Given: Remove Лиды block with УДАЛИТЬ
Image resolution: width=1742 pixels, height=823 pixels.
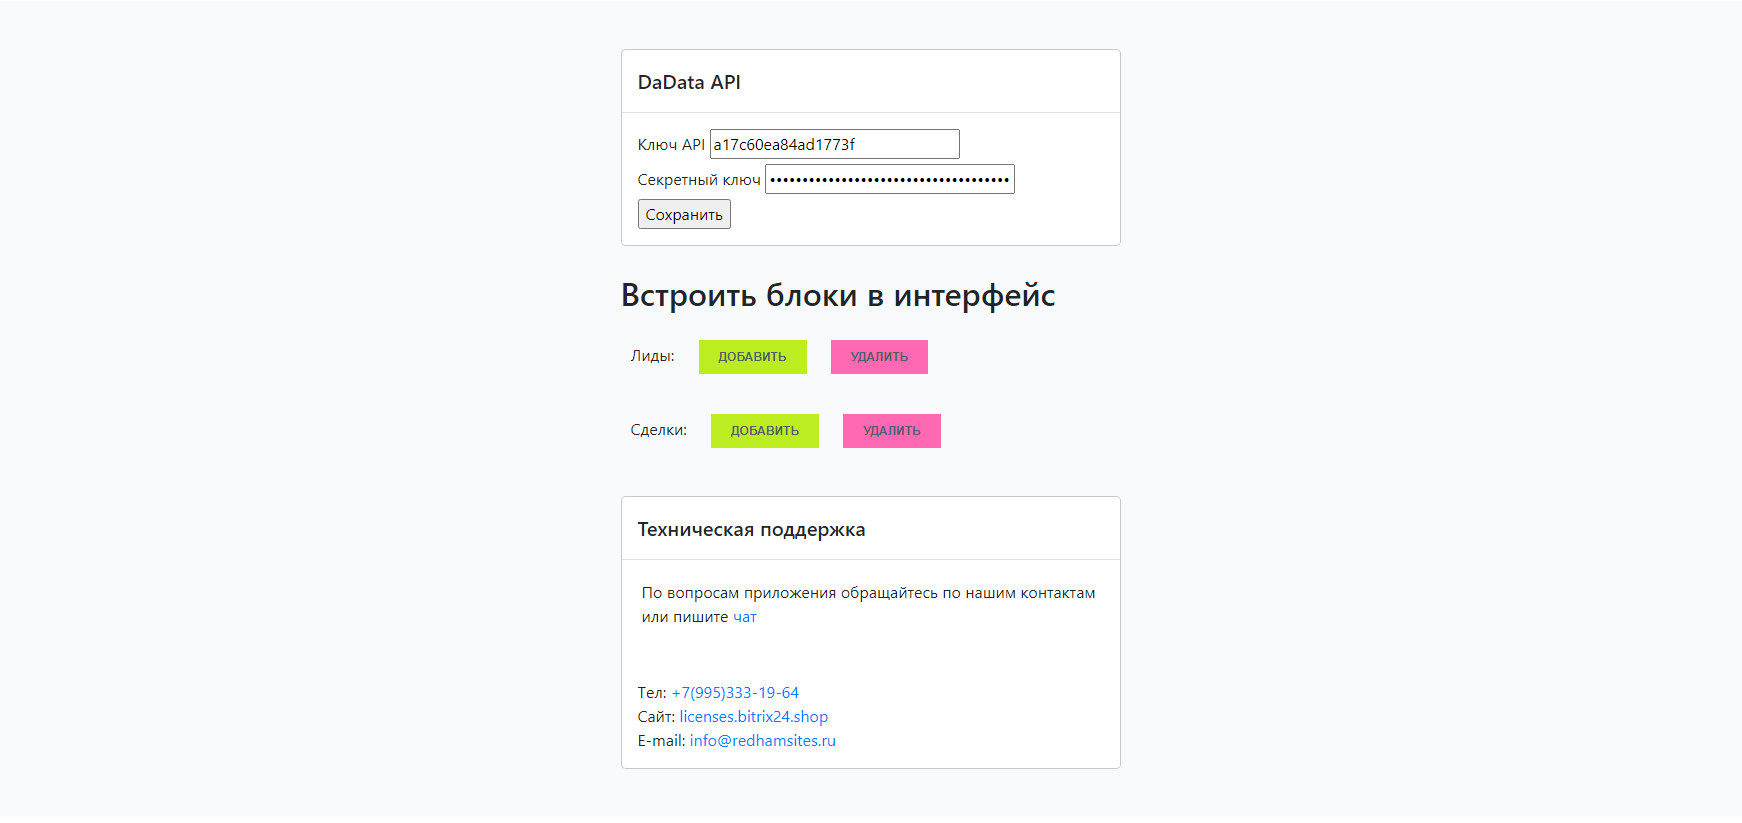Looking at the screenshot, I should click(879, 357).
